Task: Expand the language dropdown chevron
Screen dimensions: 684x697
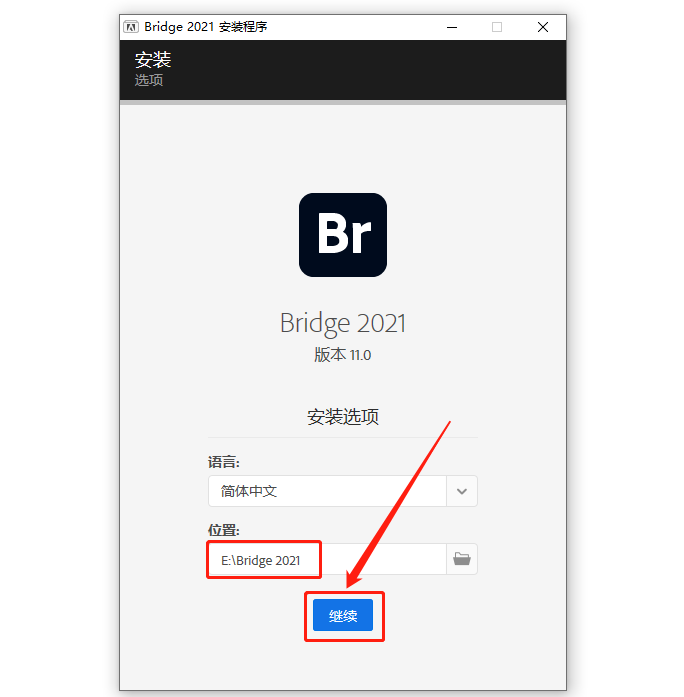Action: pos(462,491)
